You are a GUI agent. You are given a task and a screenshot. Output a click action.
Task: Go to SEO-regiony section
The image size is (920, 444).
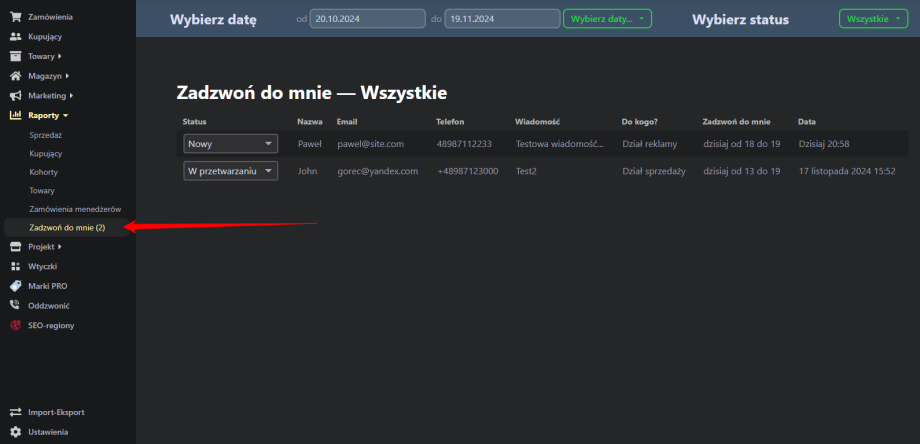[x=51, y=325]
